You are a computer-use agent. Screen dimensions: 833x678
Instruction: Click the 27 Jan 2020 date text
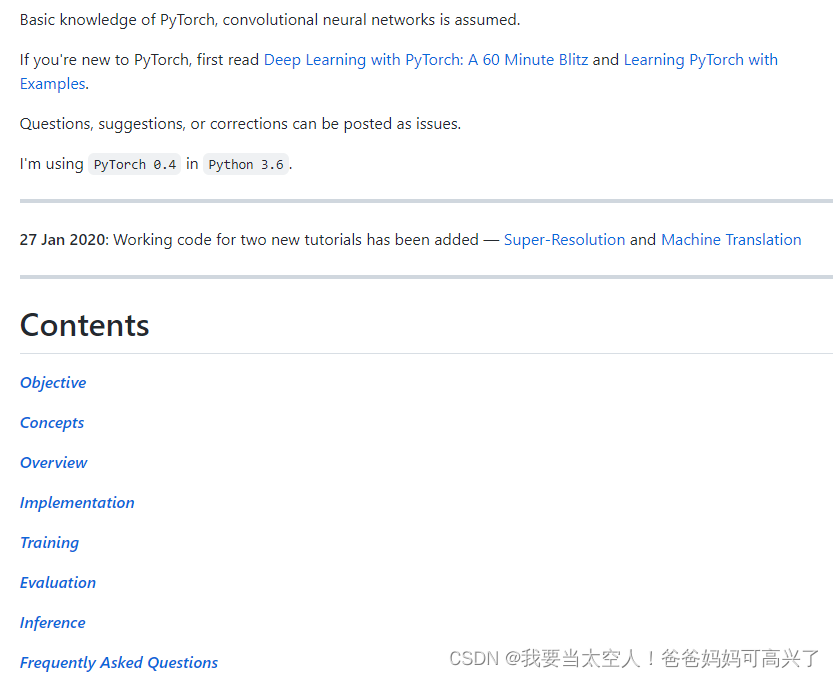64,240
